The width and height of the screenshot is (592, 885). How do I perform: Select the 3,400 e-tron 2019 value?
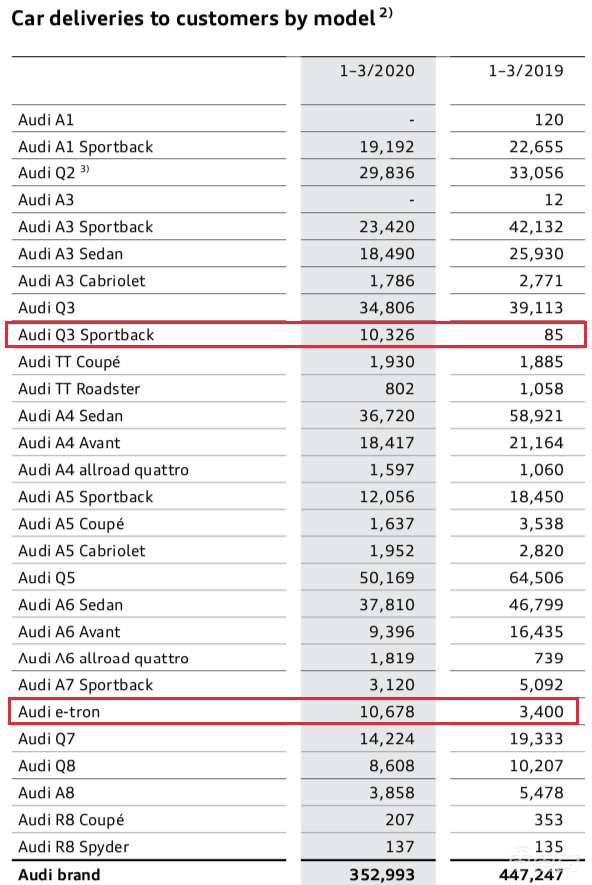541,712
